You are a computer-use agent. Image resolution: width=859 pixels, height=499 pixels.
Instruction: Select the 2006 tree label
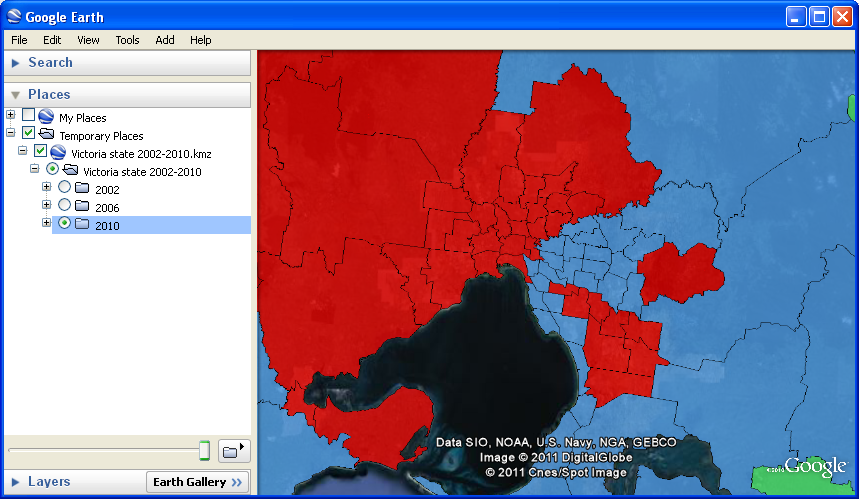(x=107, y=208)
